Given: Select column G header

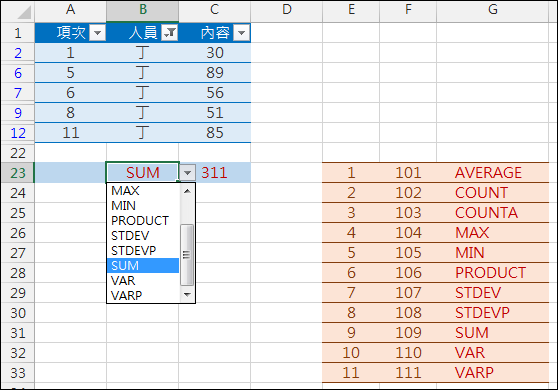Looking at the screenshot, I should [x=493, y=10].
